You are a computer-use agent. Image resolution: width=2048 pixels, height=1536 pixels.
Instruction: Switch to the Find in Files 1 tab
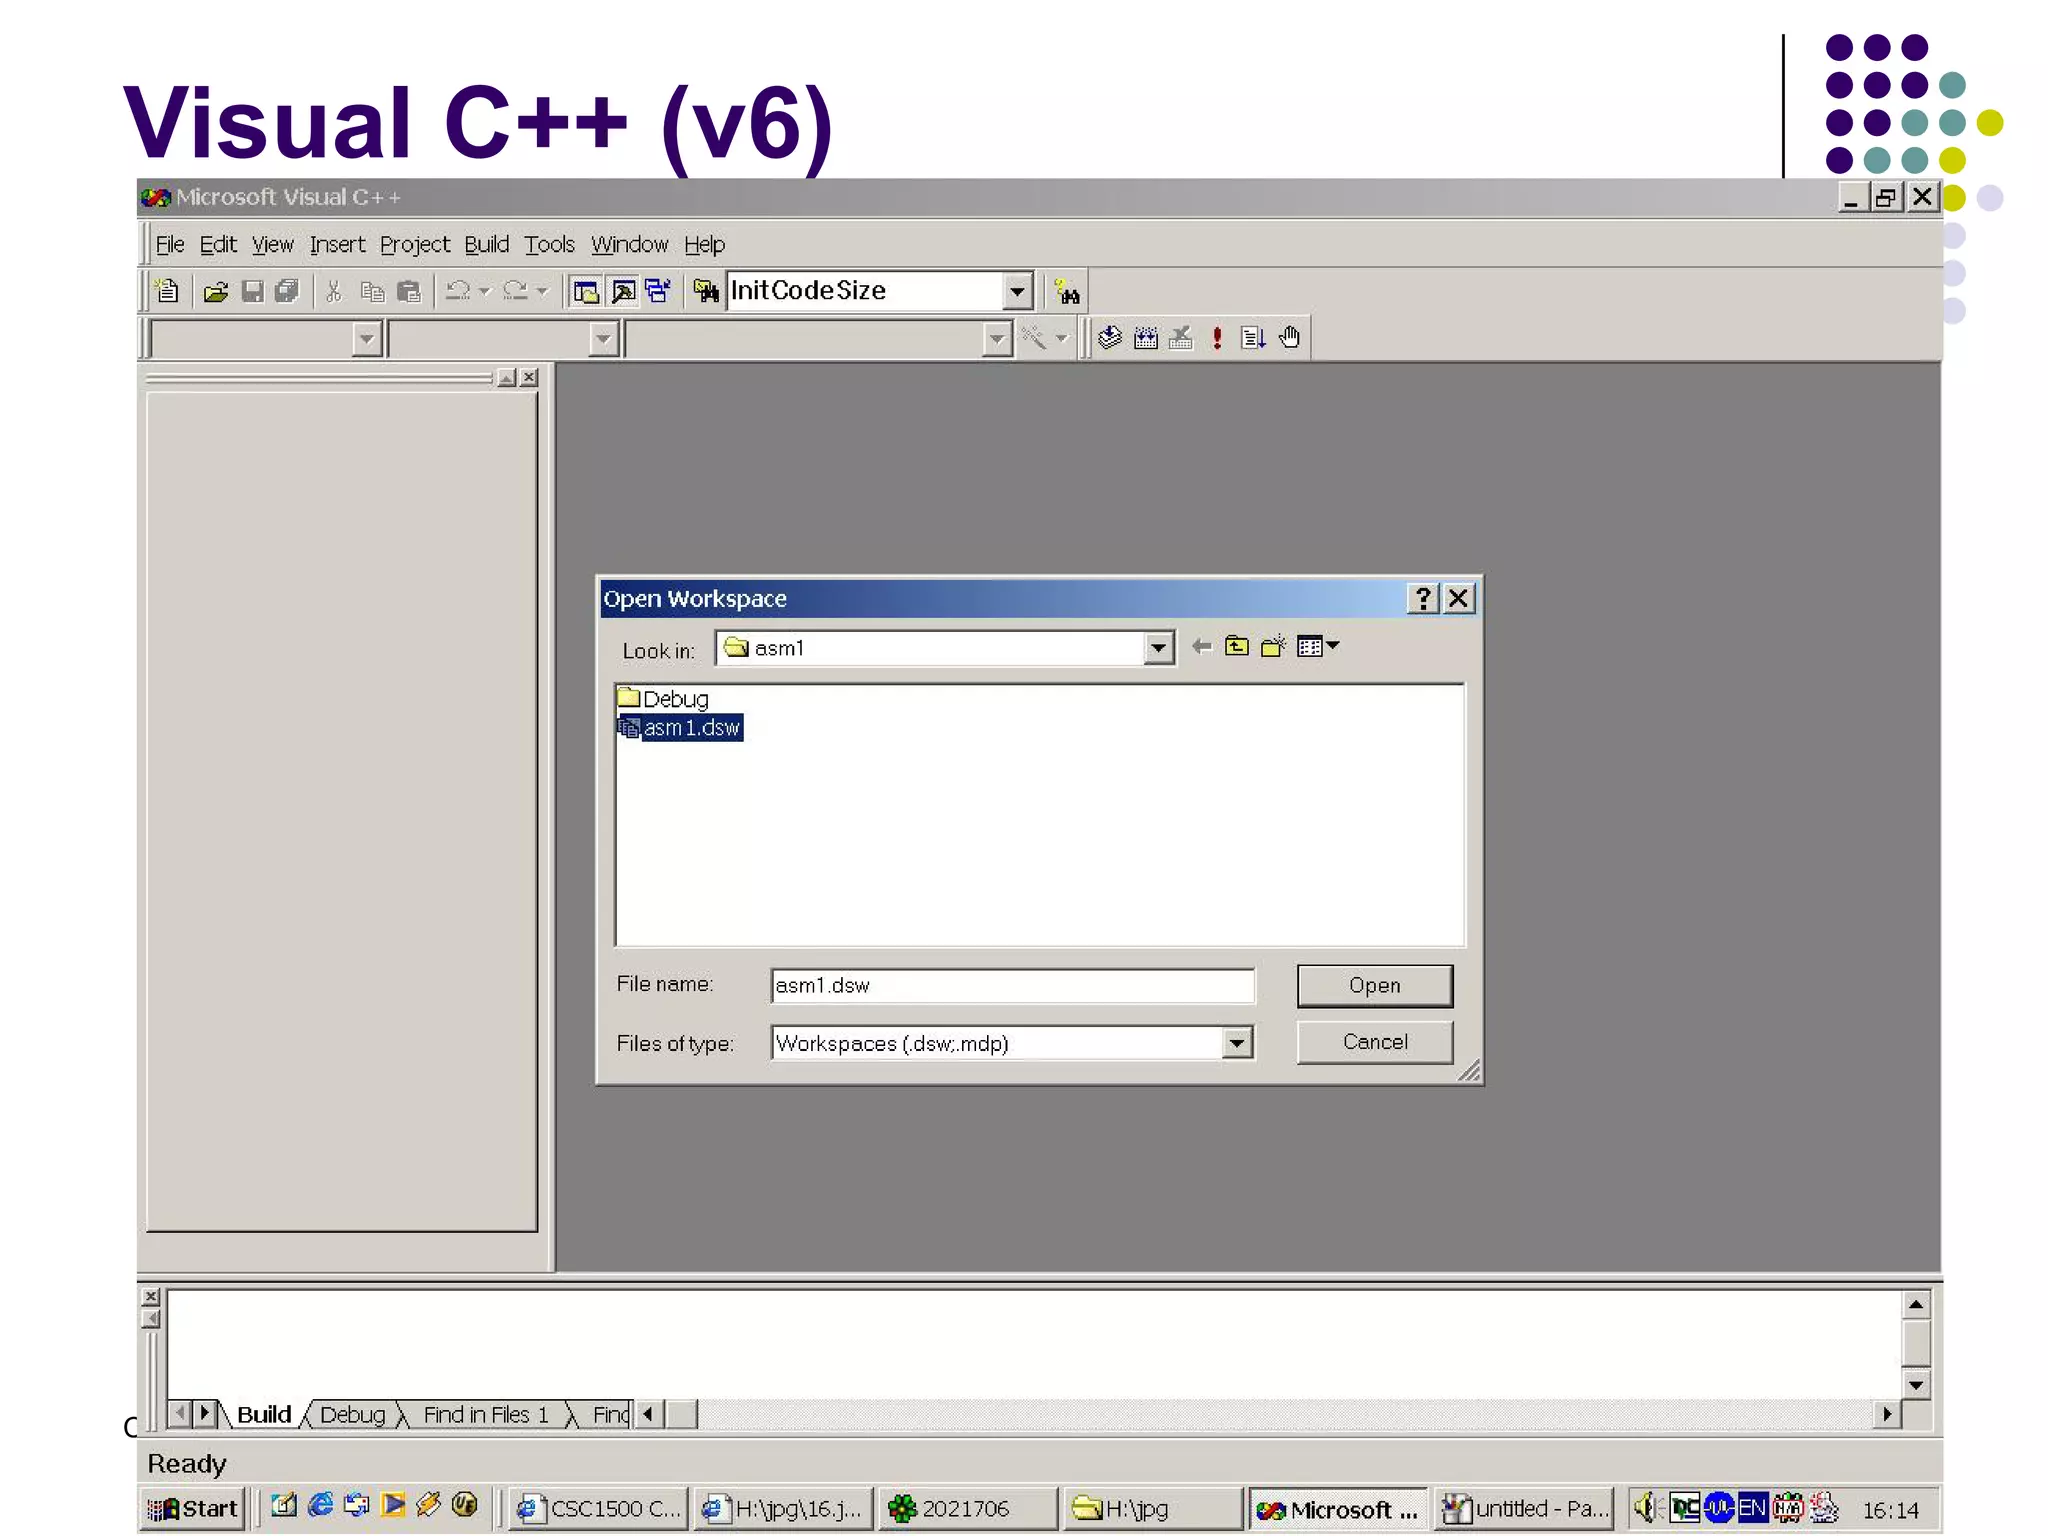(486, 1415)
